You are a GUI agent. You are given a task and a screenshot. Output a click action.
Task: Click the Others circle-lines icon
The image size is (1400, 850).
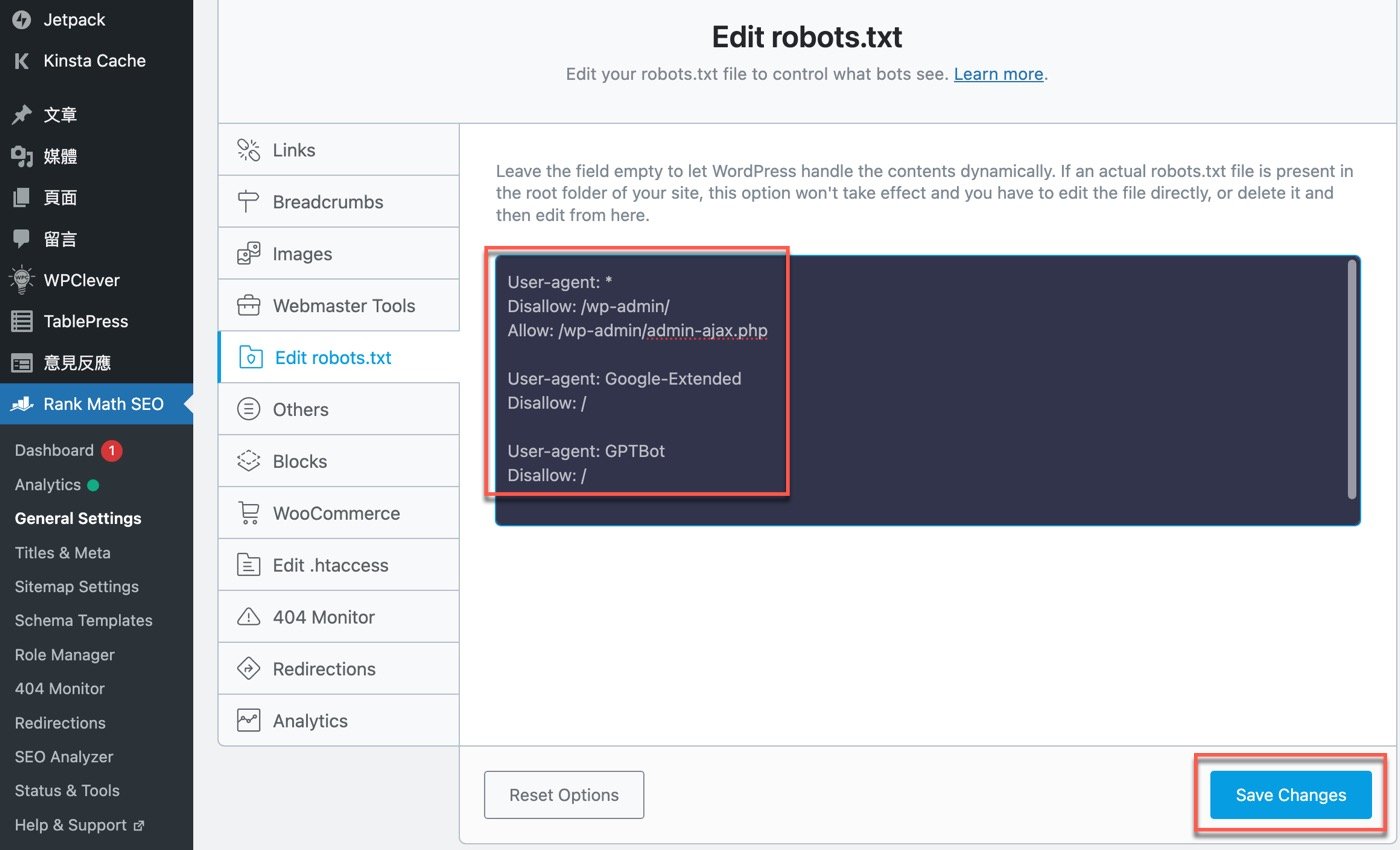pos(248,409)
